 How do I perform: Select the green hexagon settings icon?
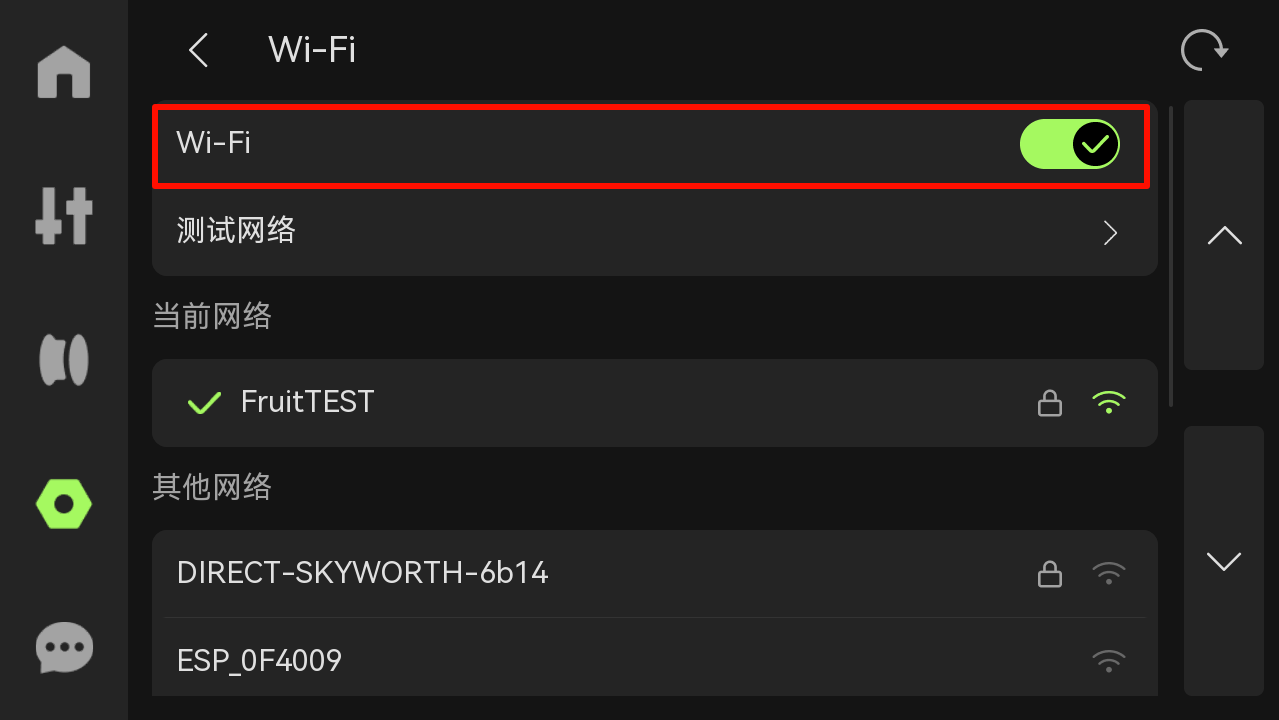64,504
